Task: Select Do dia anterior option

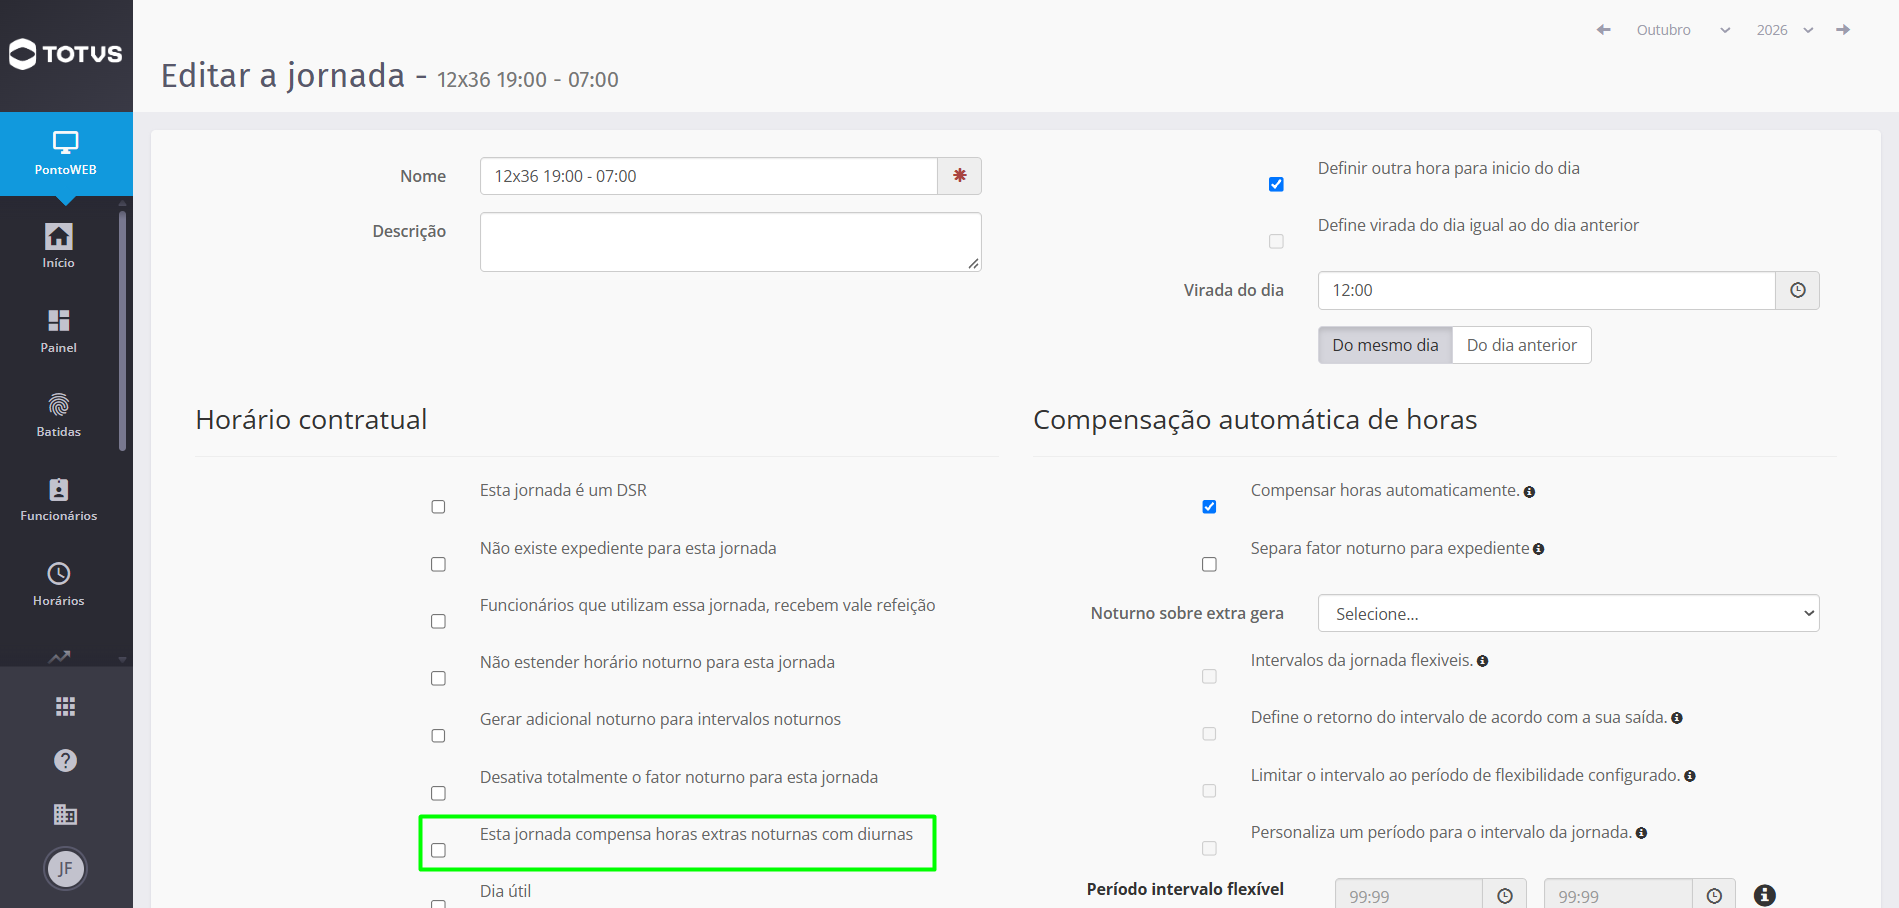Action: tap(1521, 345)
